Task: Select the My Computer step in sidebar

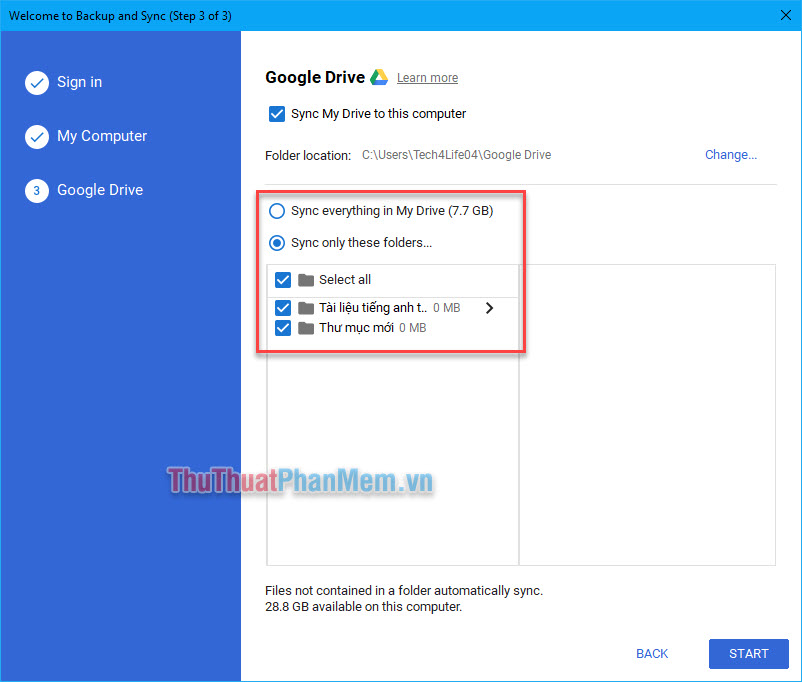Action: pyautogui.click(x=101, y=136)
